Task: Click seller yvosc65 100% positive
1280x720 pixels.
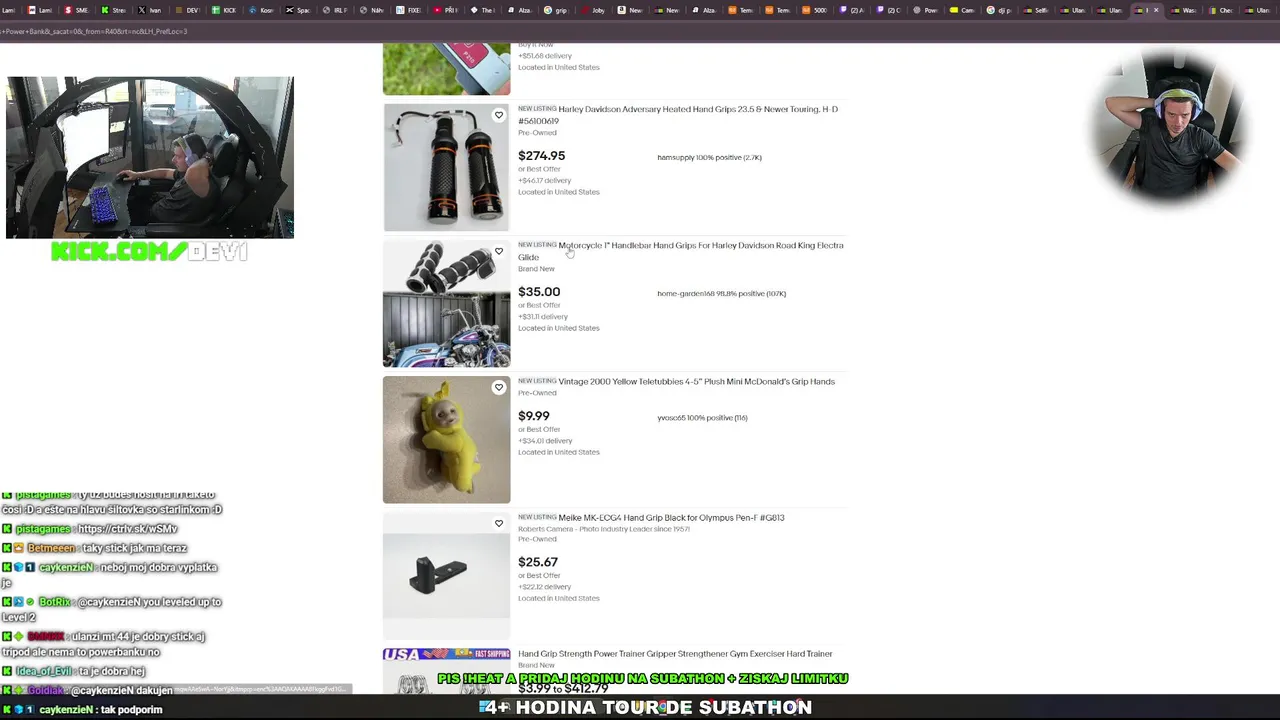Action: tap(702, 417)
